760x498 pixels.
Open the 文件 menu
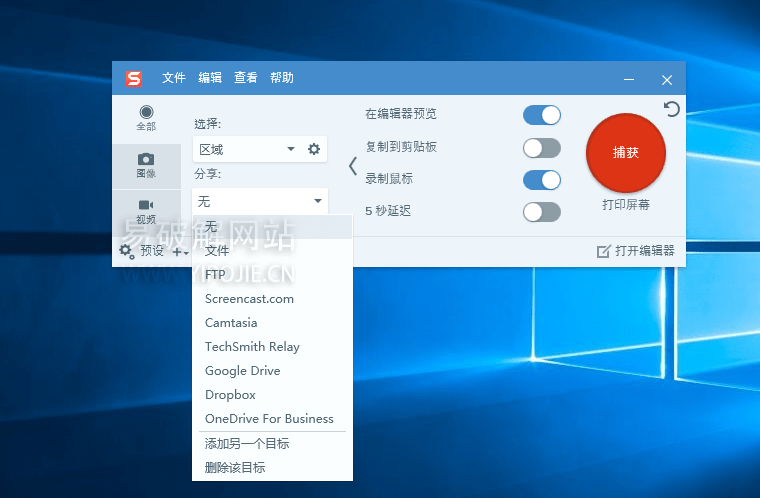point(174,78)
